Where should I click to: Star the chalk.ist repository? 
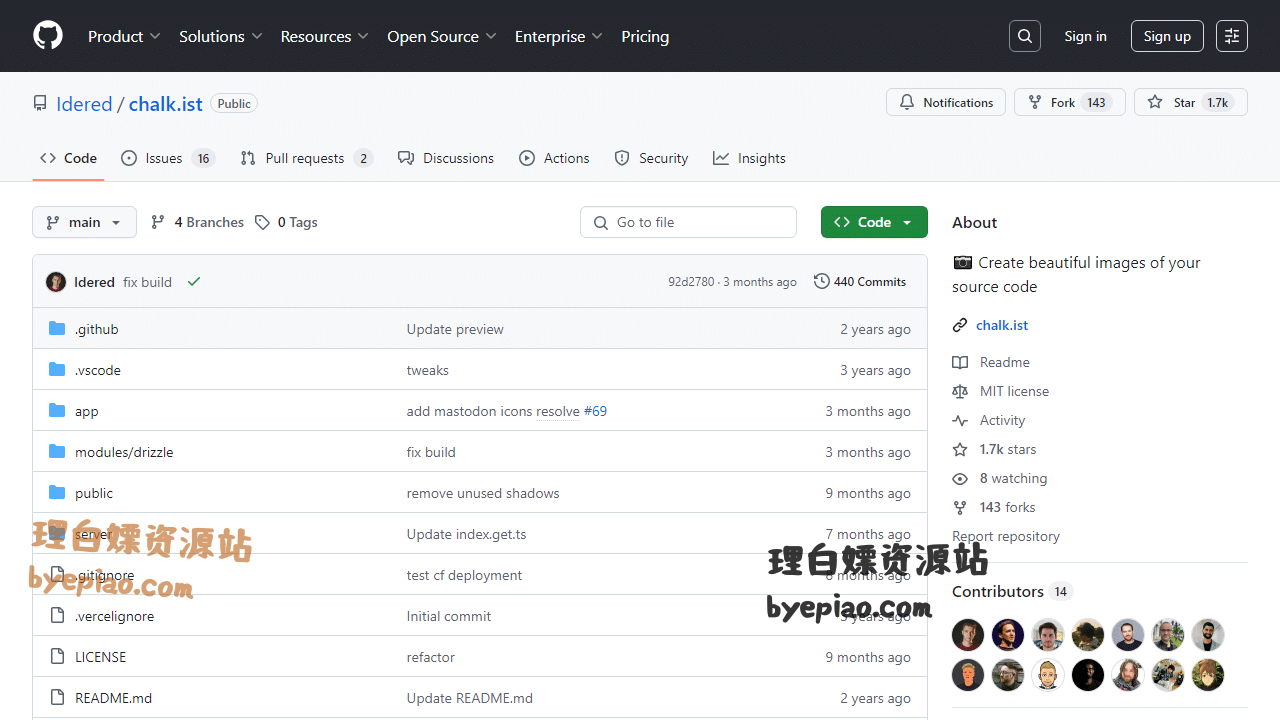coord(1191,102)
